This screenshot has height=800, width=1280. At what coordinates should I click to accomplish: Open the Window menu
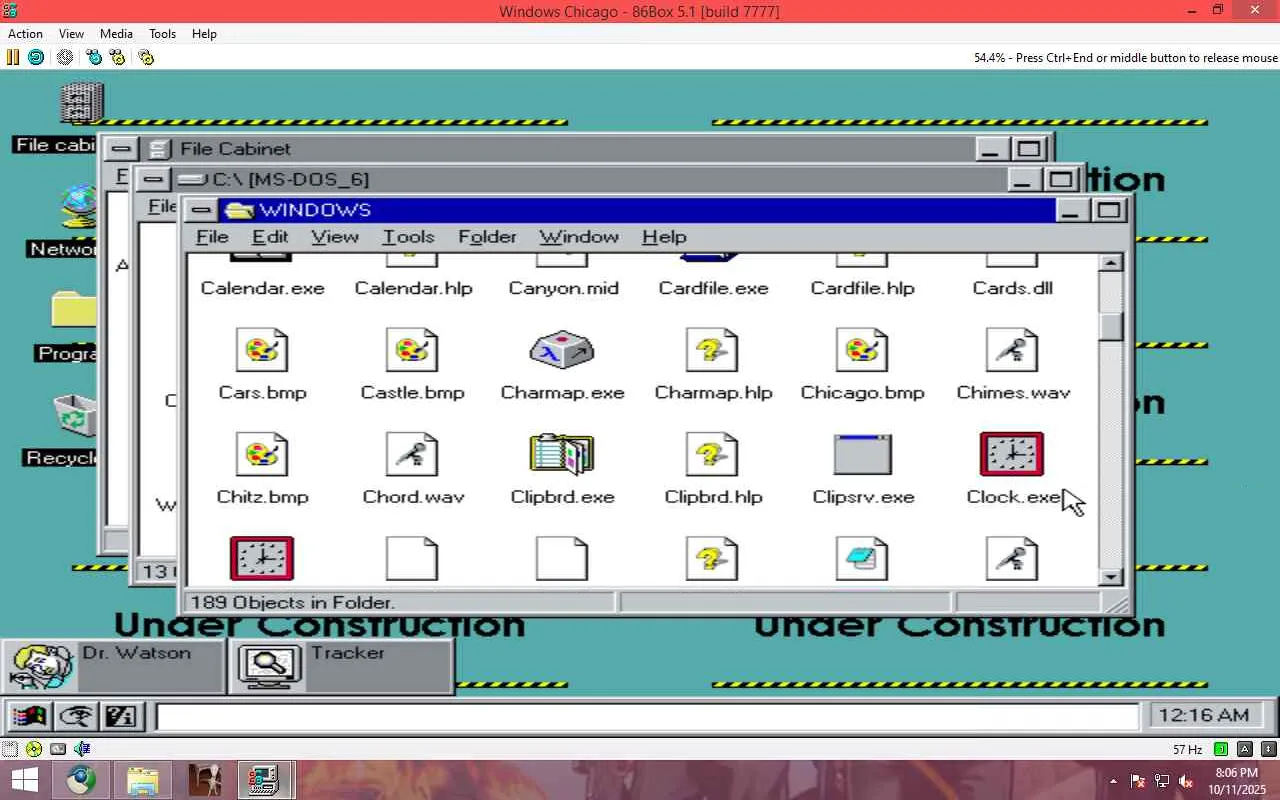(579, 237)
